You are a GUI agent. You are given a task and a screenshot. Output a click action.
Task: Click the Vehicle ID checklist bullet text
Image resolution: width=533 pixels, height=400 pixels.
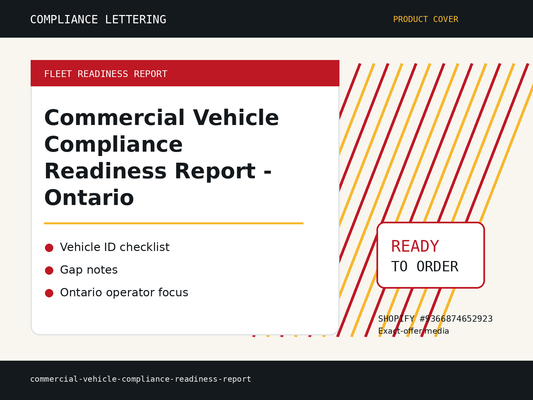(115, 247)
